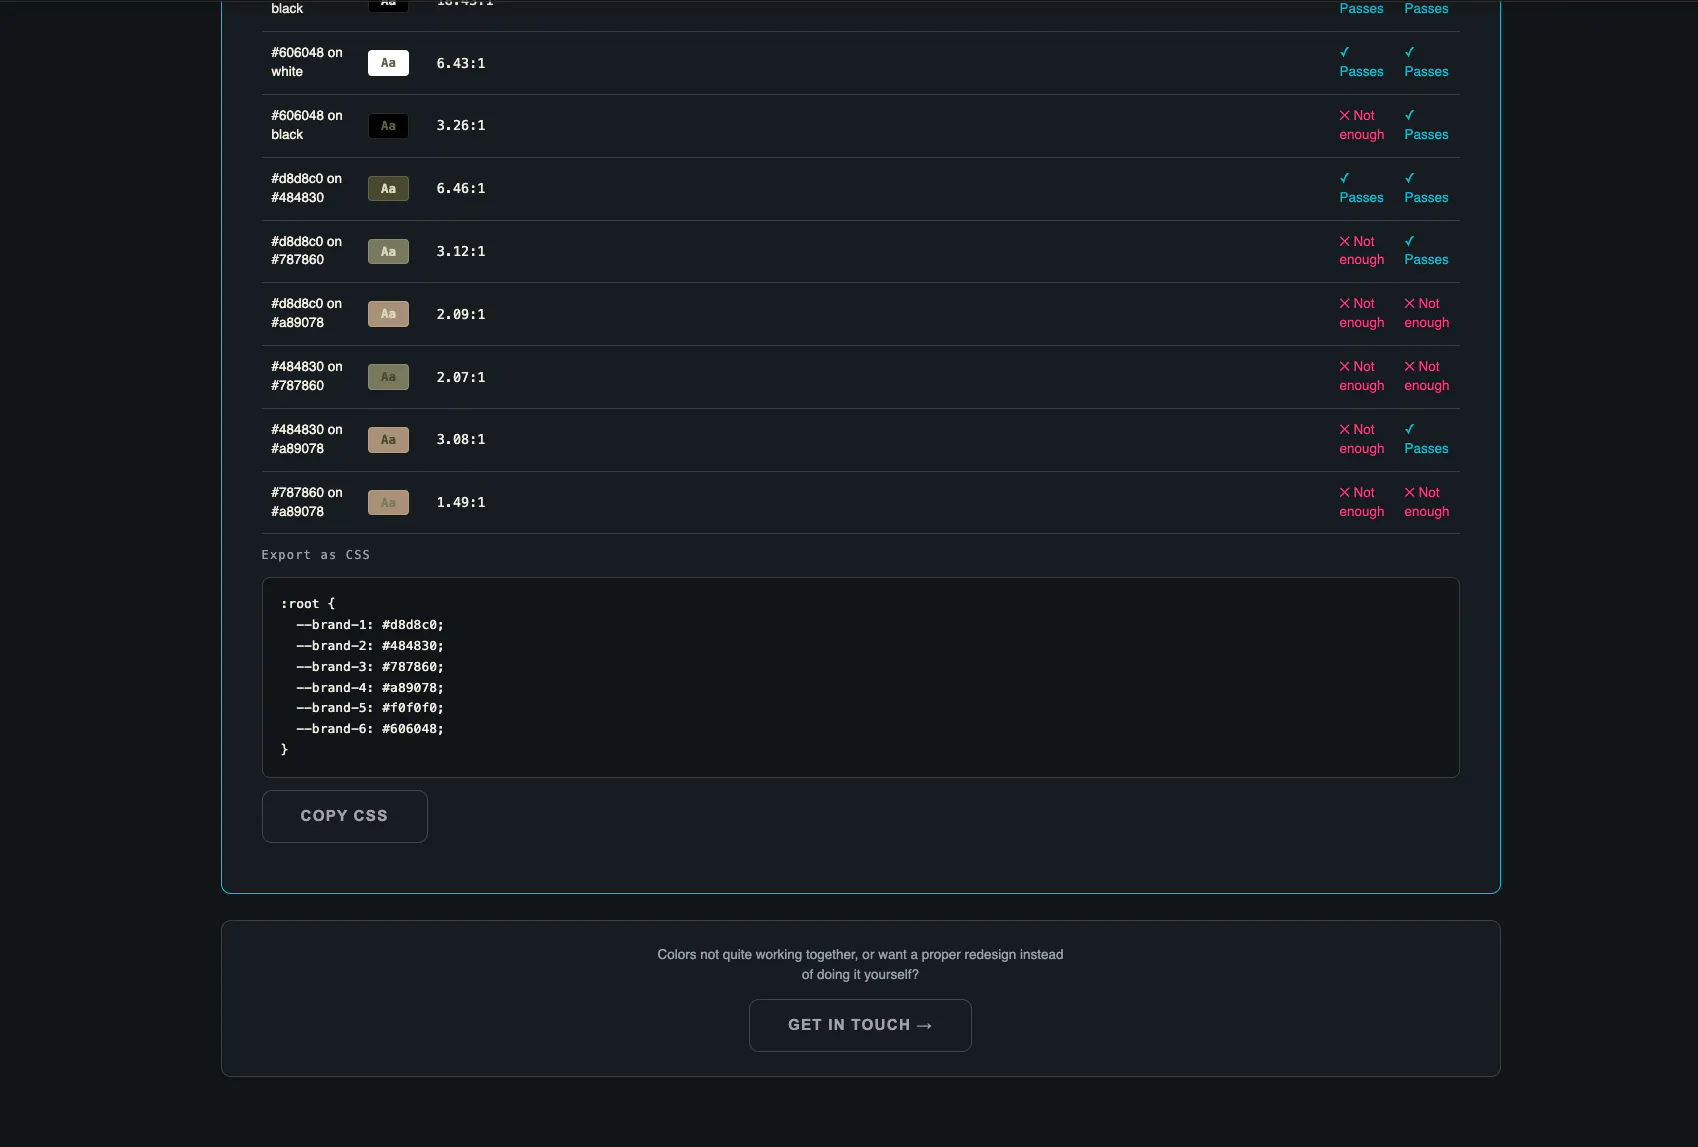Image resolution: width=1698 pixels, height=1147 pixels.
Task: Select the Aa swatch for #d8d8c0 on #787860
Action: click(x=388, y=252)
